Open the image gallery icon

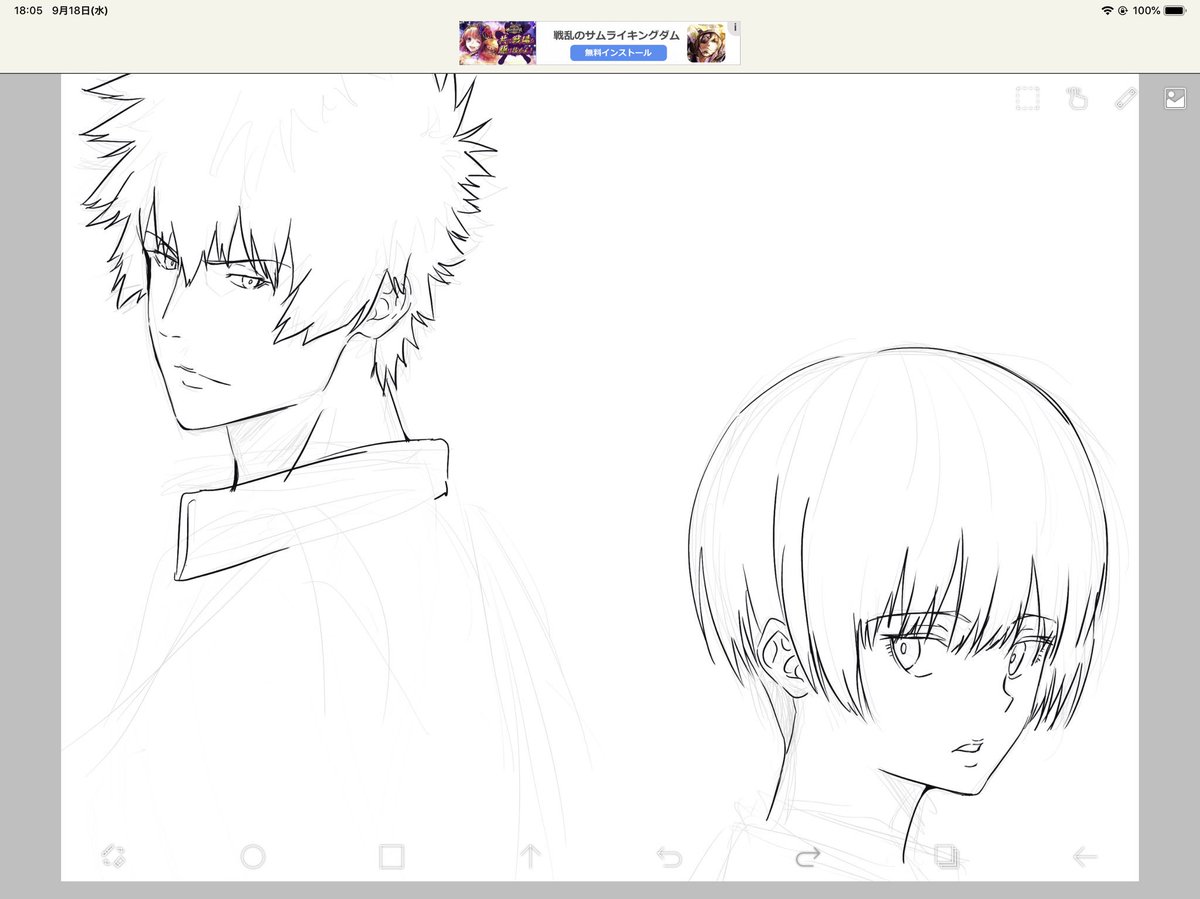(1175, 98)
